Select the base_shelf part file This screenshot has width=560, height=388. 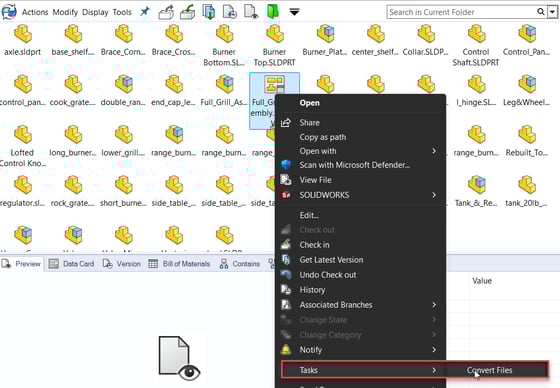pyautogui.click(x=73, y=40)
